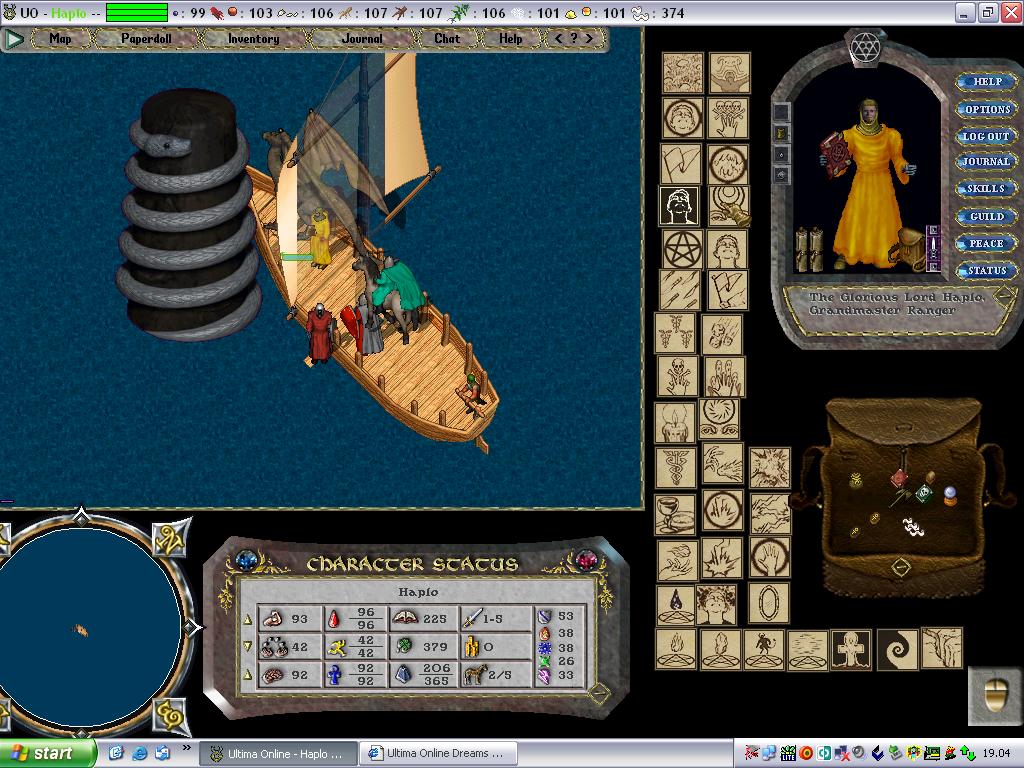Open the Paperdoll menu item
This screenshot has width=1024, height=768.
(146, 39)
